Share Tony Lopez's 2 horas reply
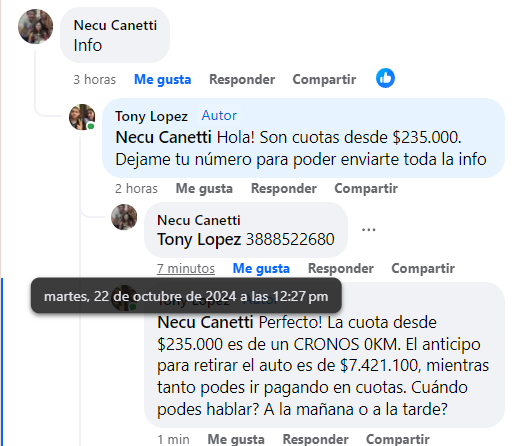 tap(366, 188)
